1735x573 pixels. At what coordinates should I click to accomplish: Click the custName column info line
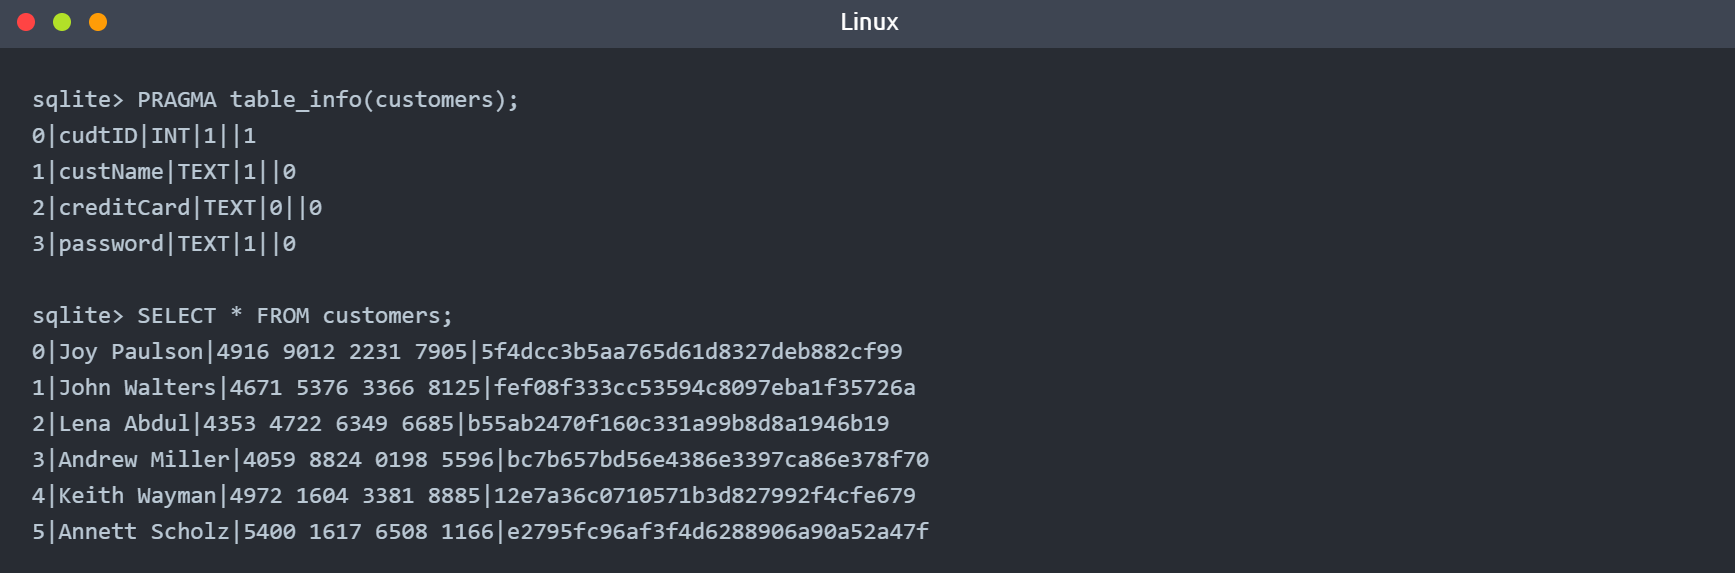click(164, 172)
